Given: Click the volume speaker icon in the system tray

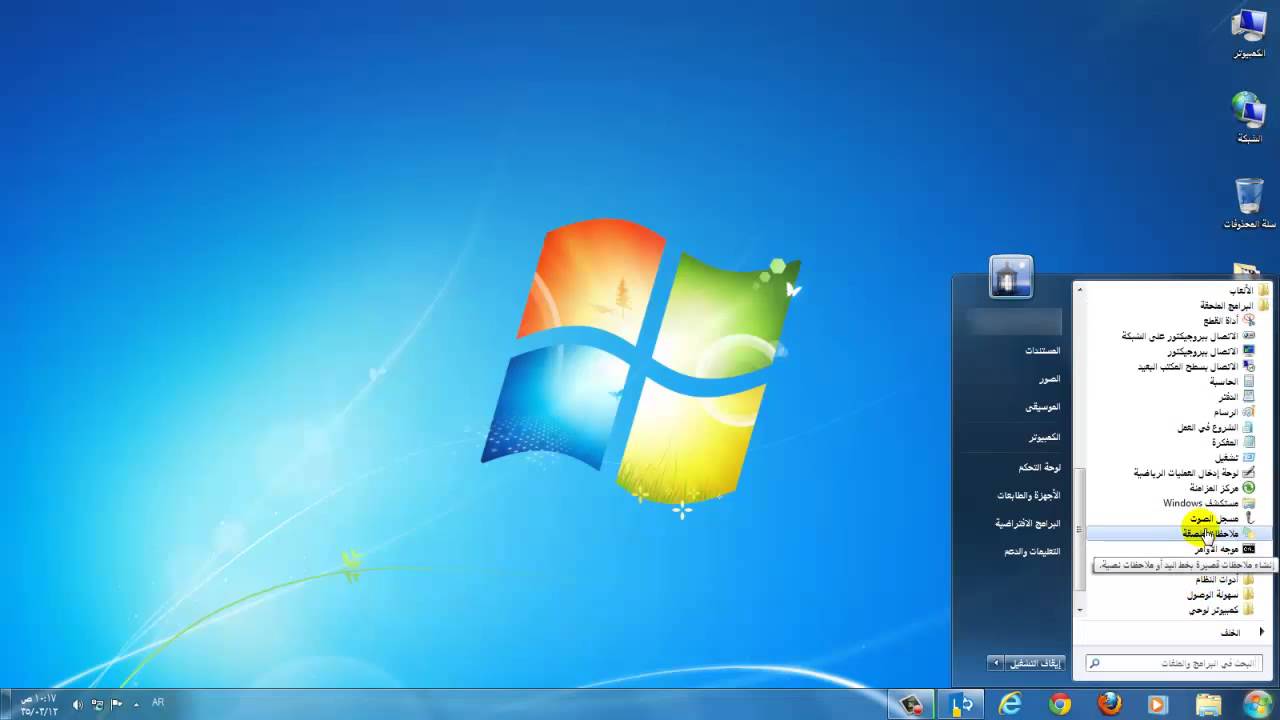Looking at the screenshot, I should [x=78, y=704].
